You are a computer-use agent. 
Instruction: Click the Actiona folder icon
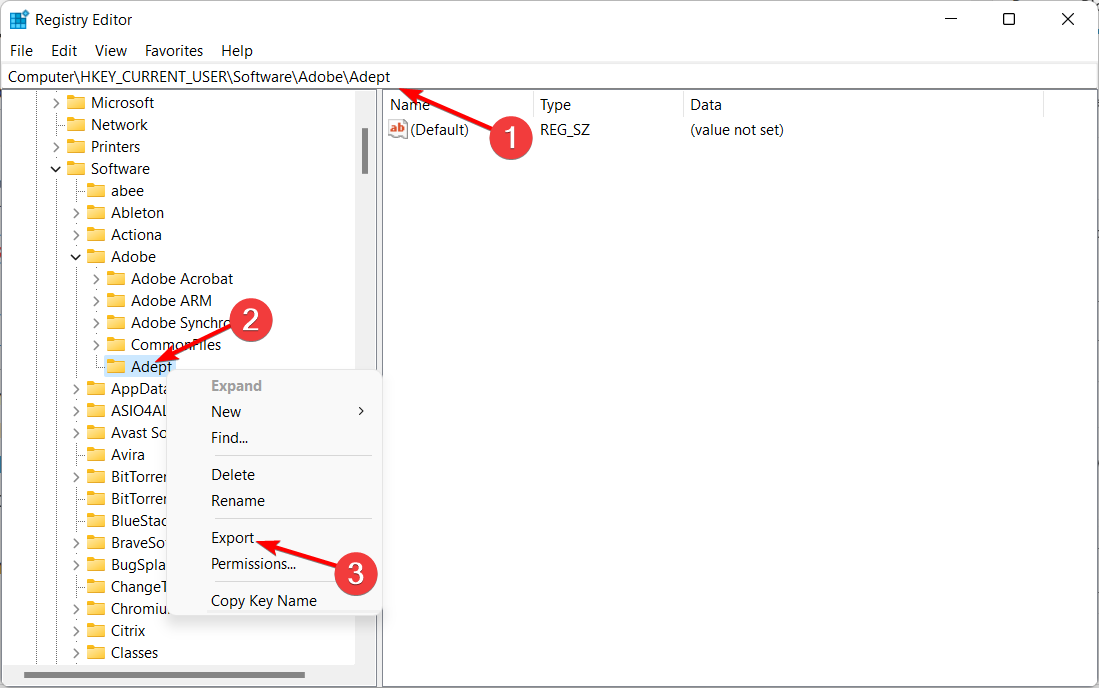coord(96,235)
